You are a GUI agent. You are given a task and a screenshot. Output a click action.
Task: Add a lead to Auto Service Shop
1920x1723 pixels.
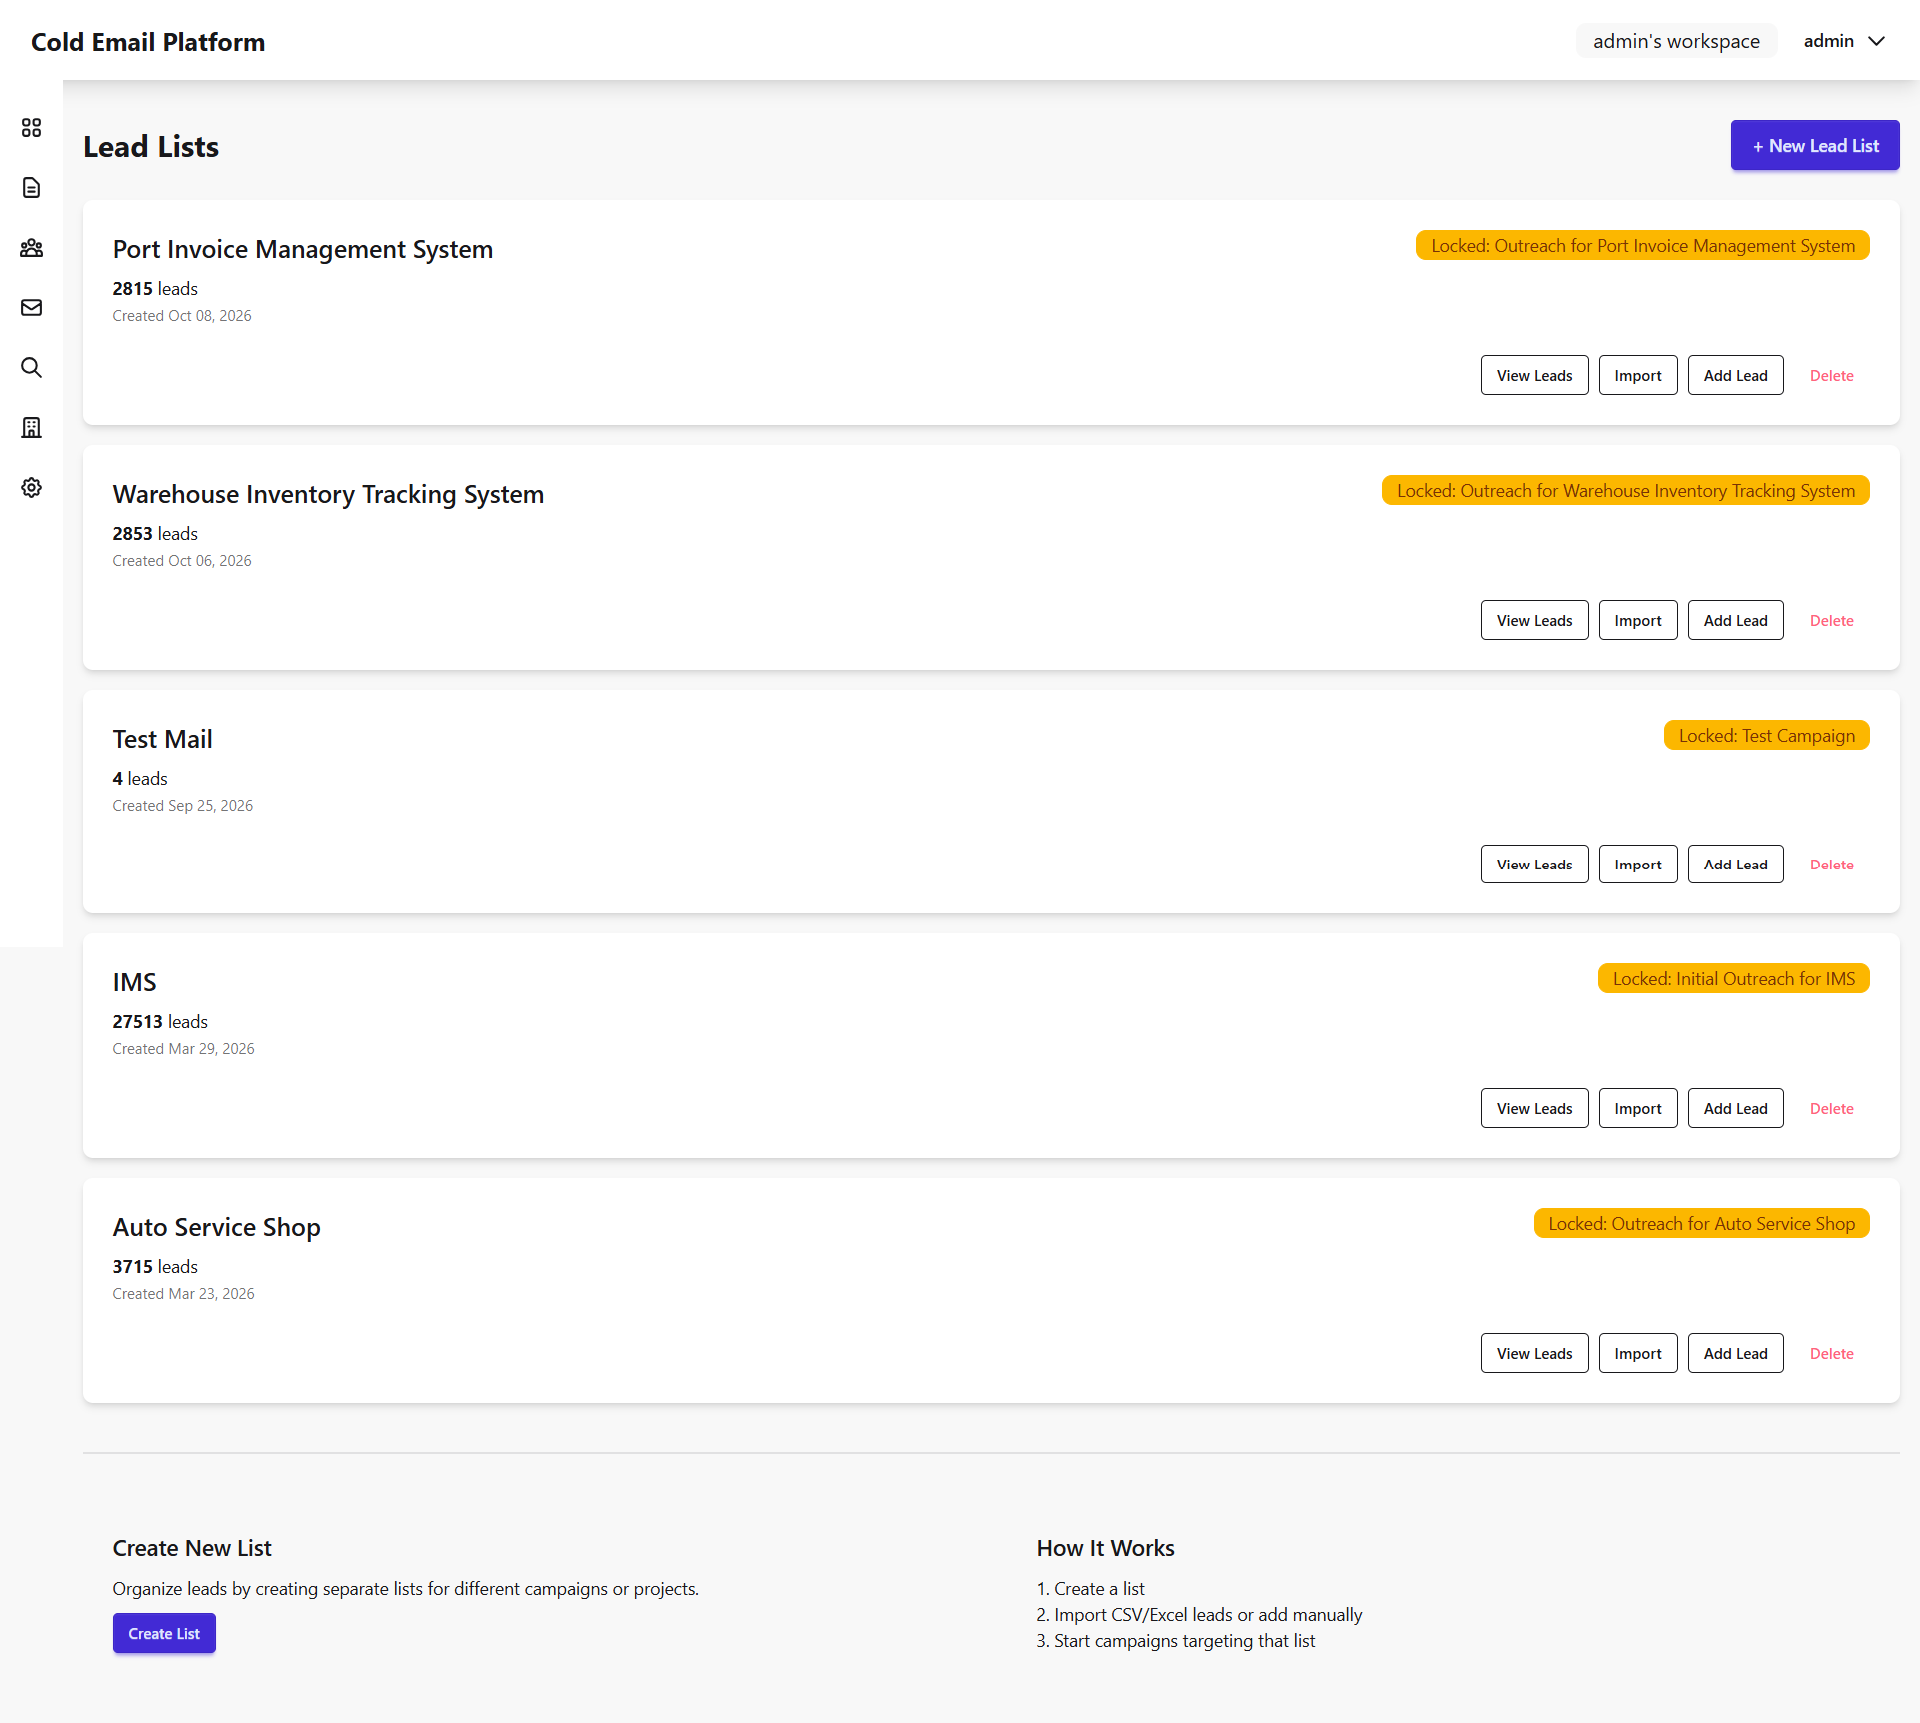pos(1735,1354)
